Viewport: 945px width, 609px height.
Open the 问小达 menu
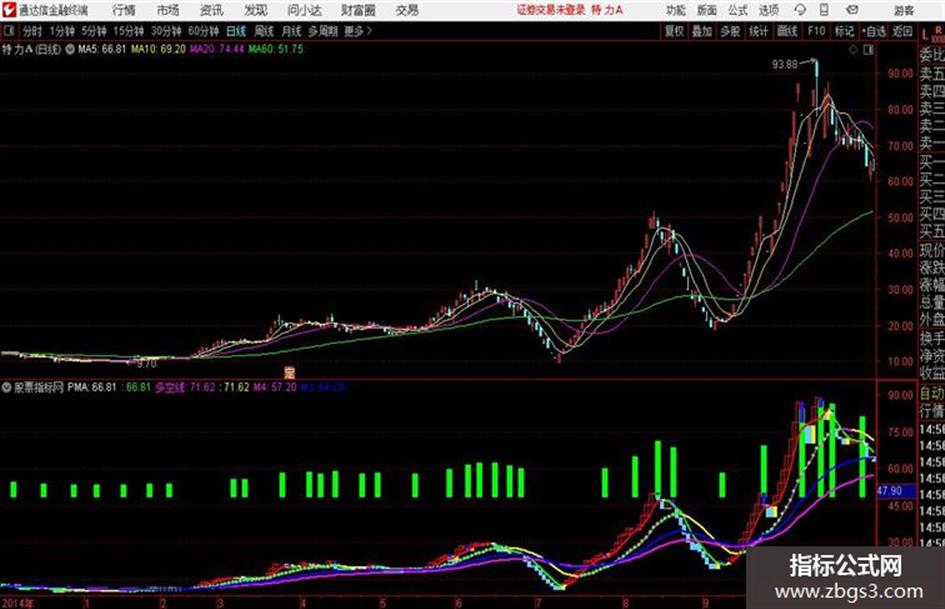pyautogui.click(x=304, y=10)
